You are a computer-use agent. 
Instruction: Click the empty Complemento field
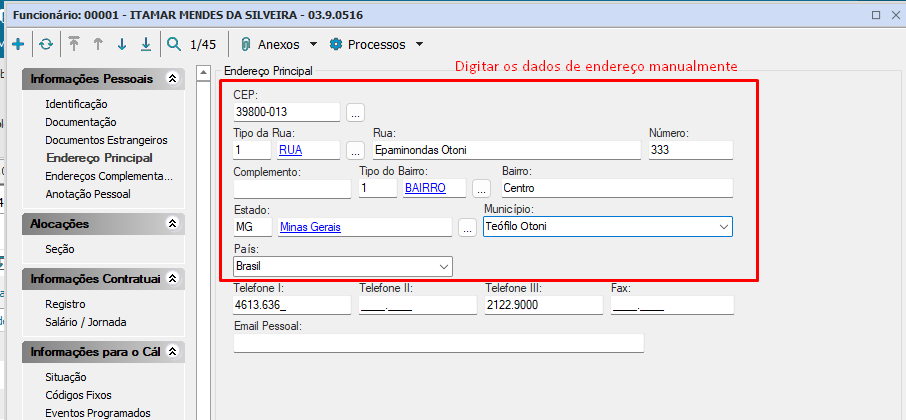[292, 188]
